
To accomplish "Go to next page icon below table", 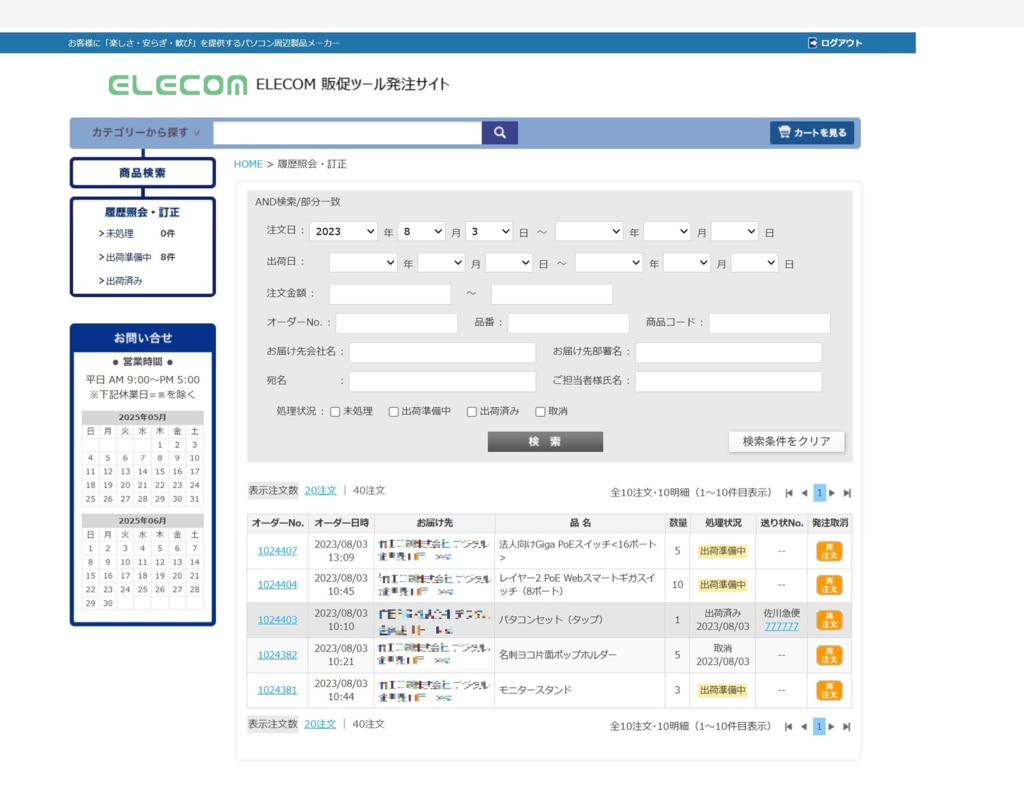I will (831, 727).
